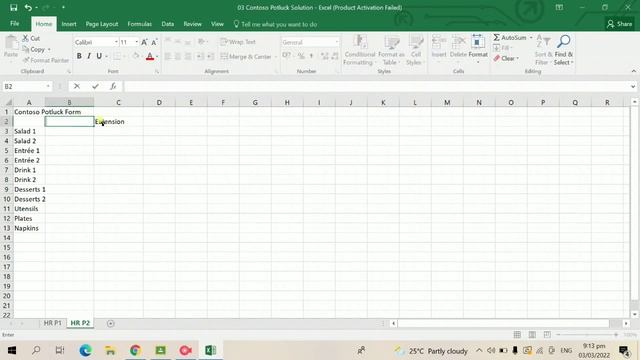Open the File menu tab
The image size is (640, 360).
(15, 24)
